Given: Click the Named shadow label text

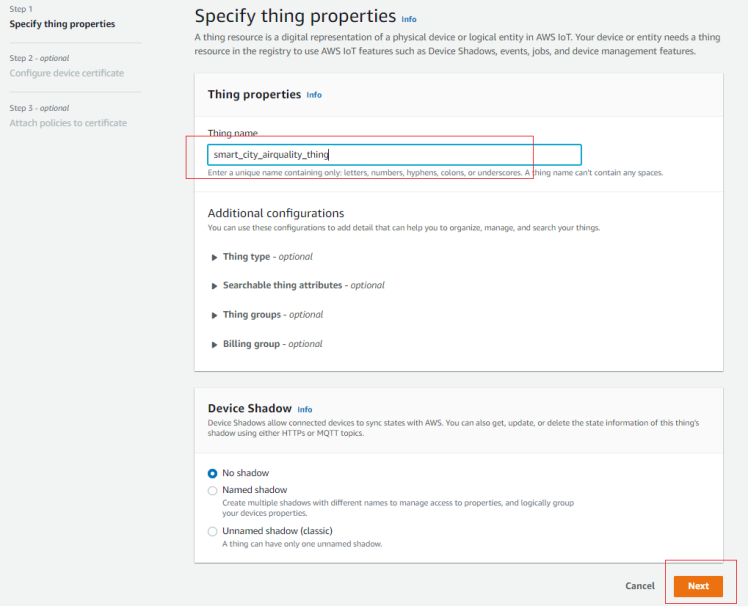Looking at the screenshot, I should coord(255,490).
